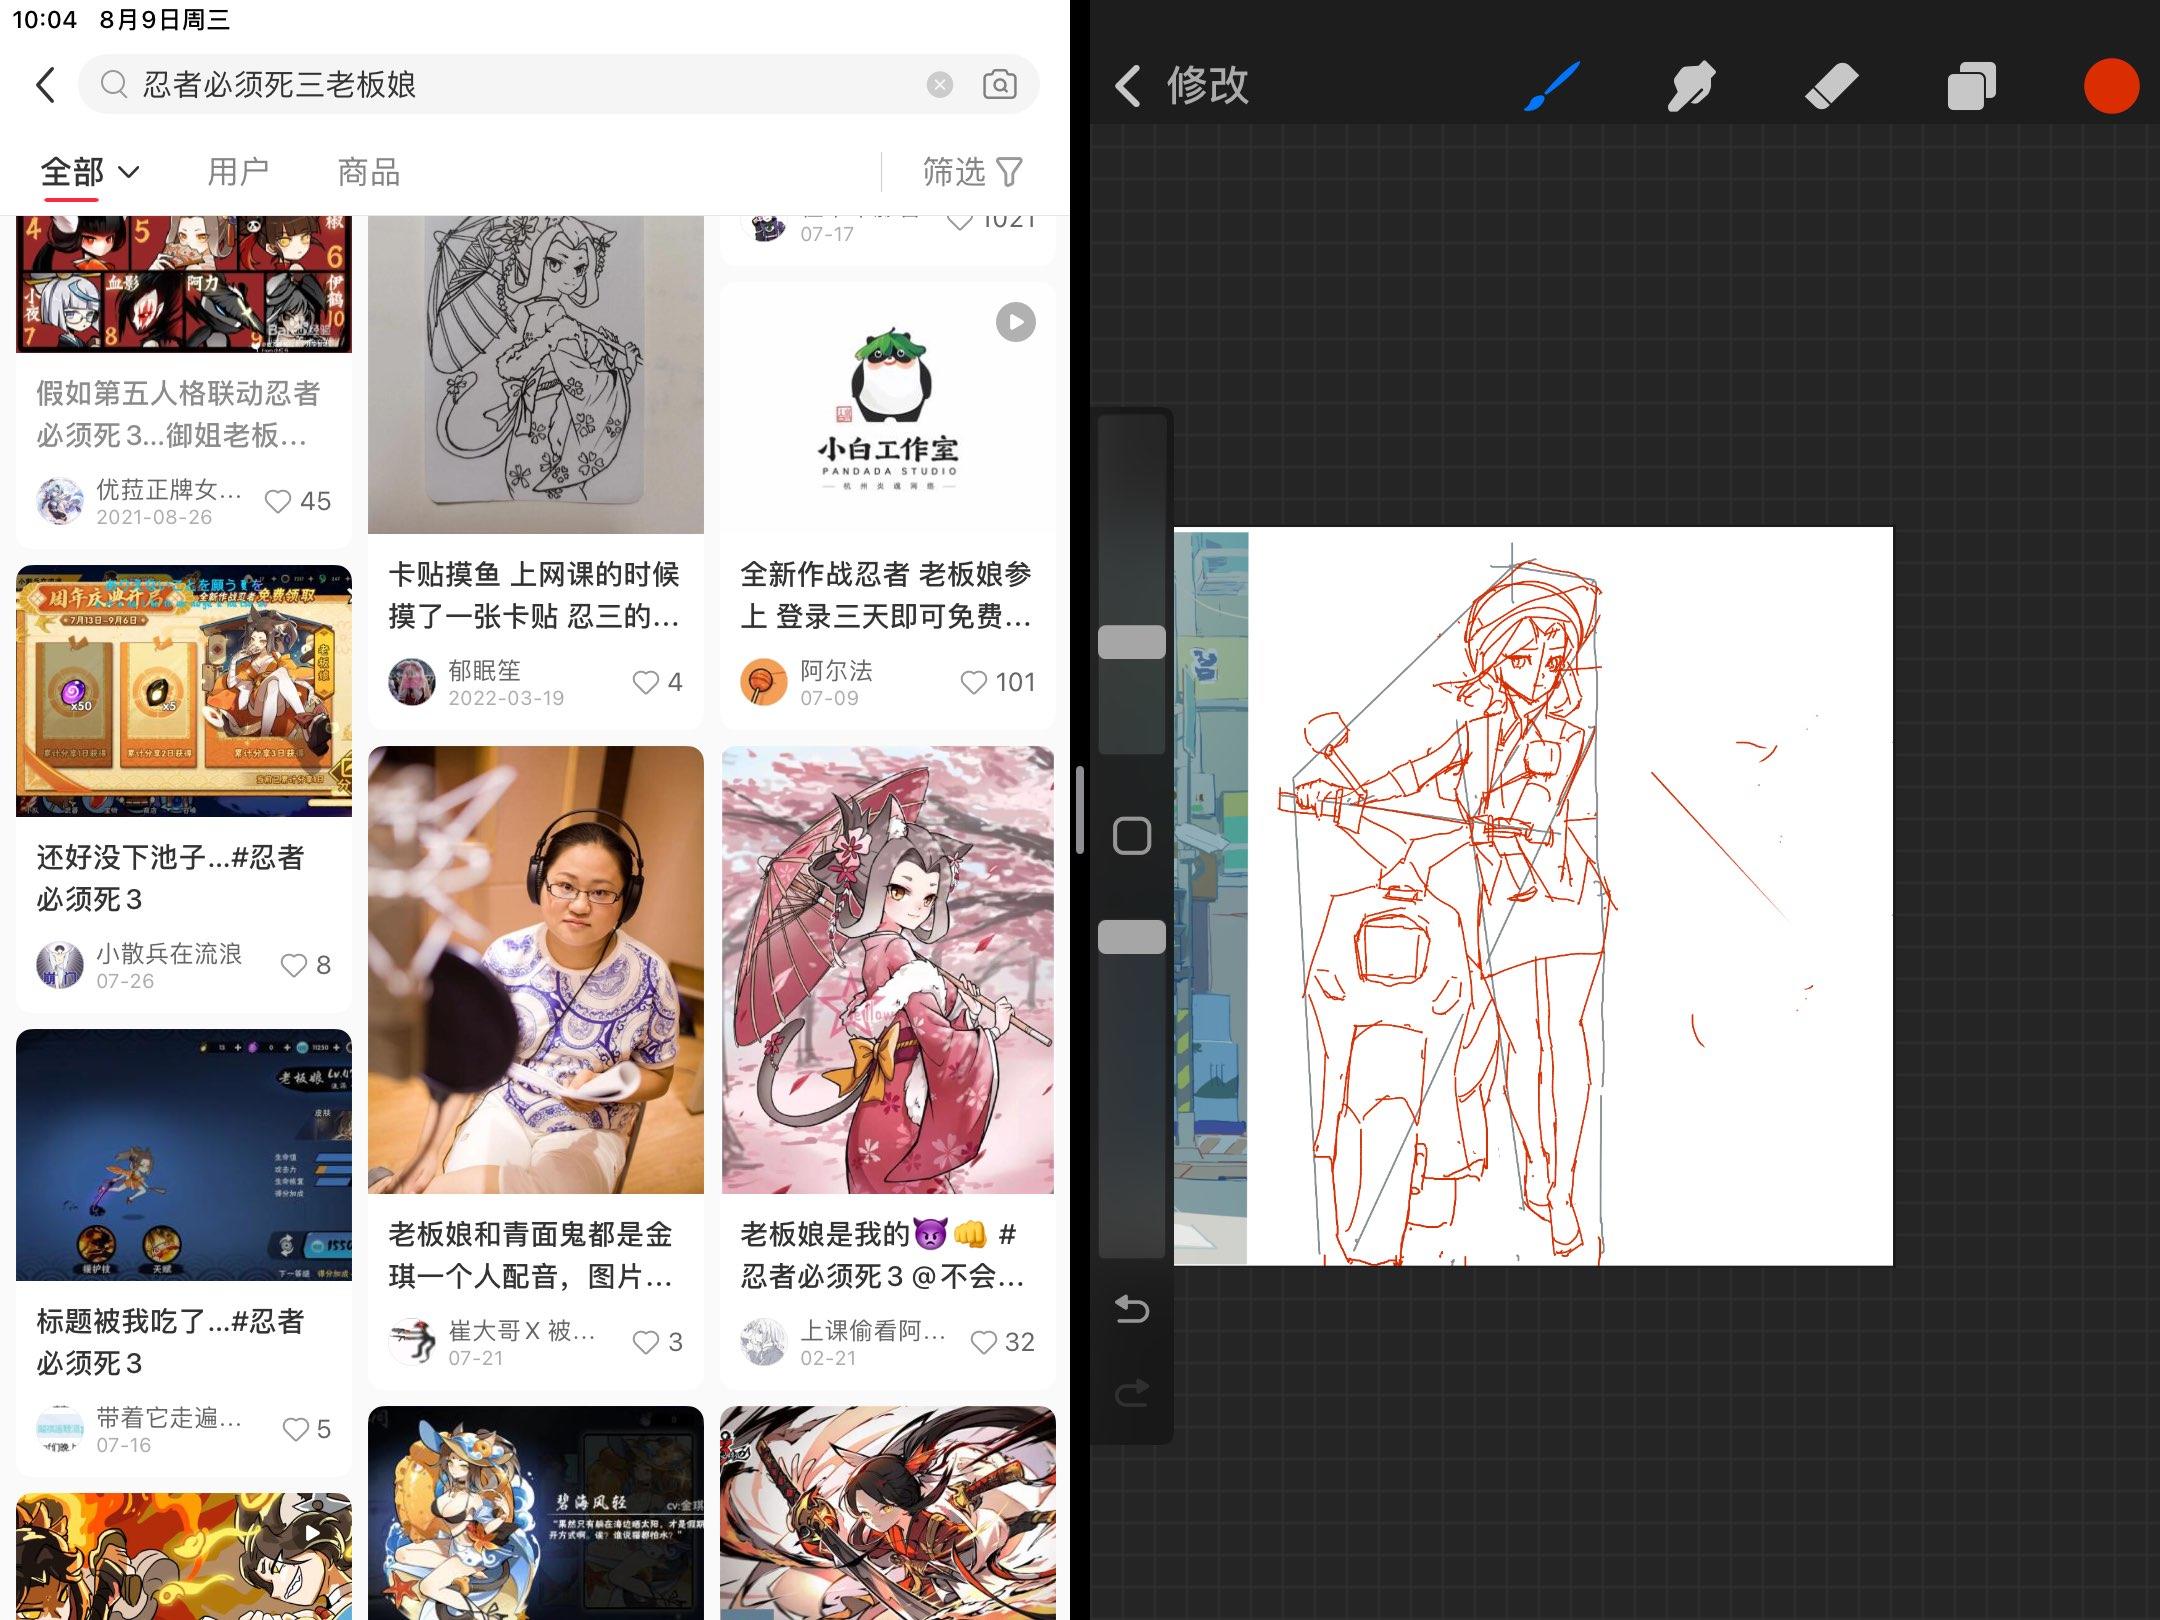Adjust the brush size slider handle
The width and height of the screenshot is (2160, 1620).
(1132, 642)
